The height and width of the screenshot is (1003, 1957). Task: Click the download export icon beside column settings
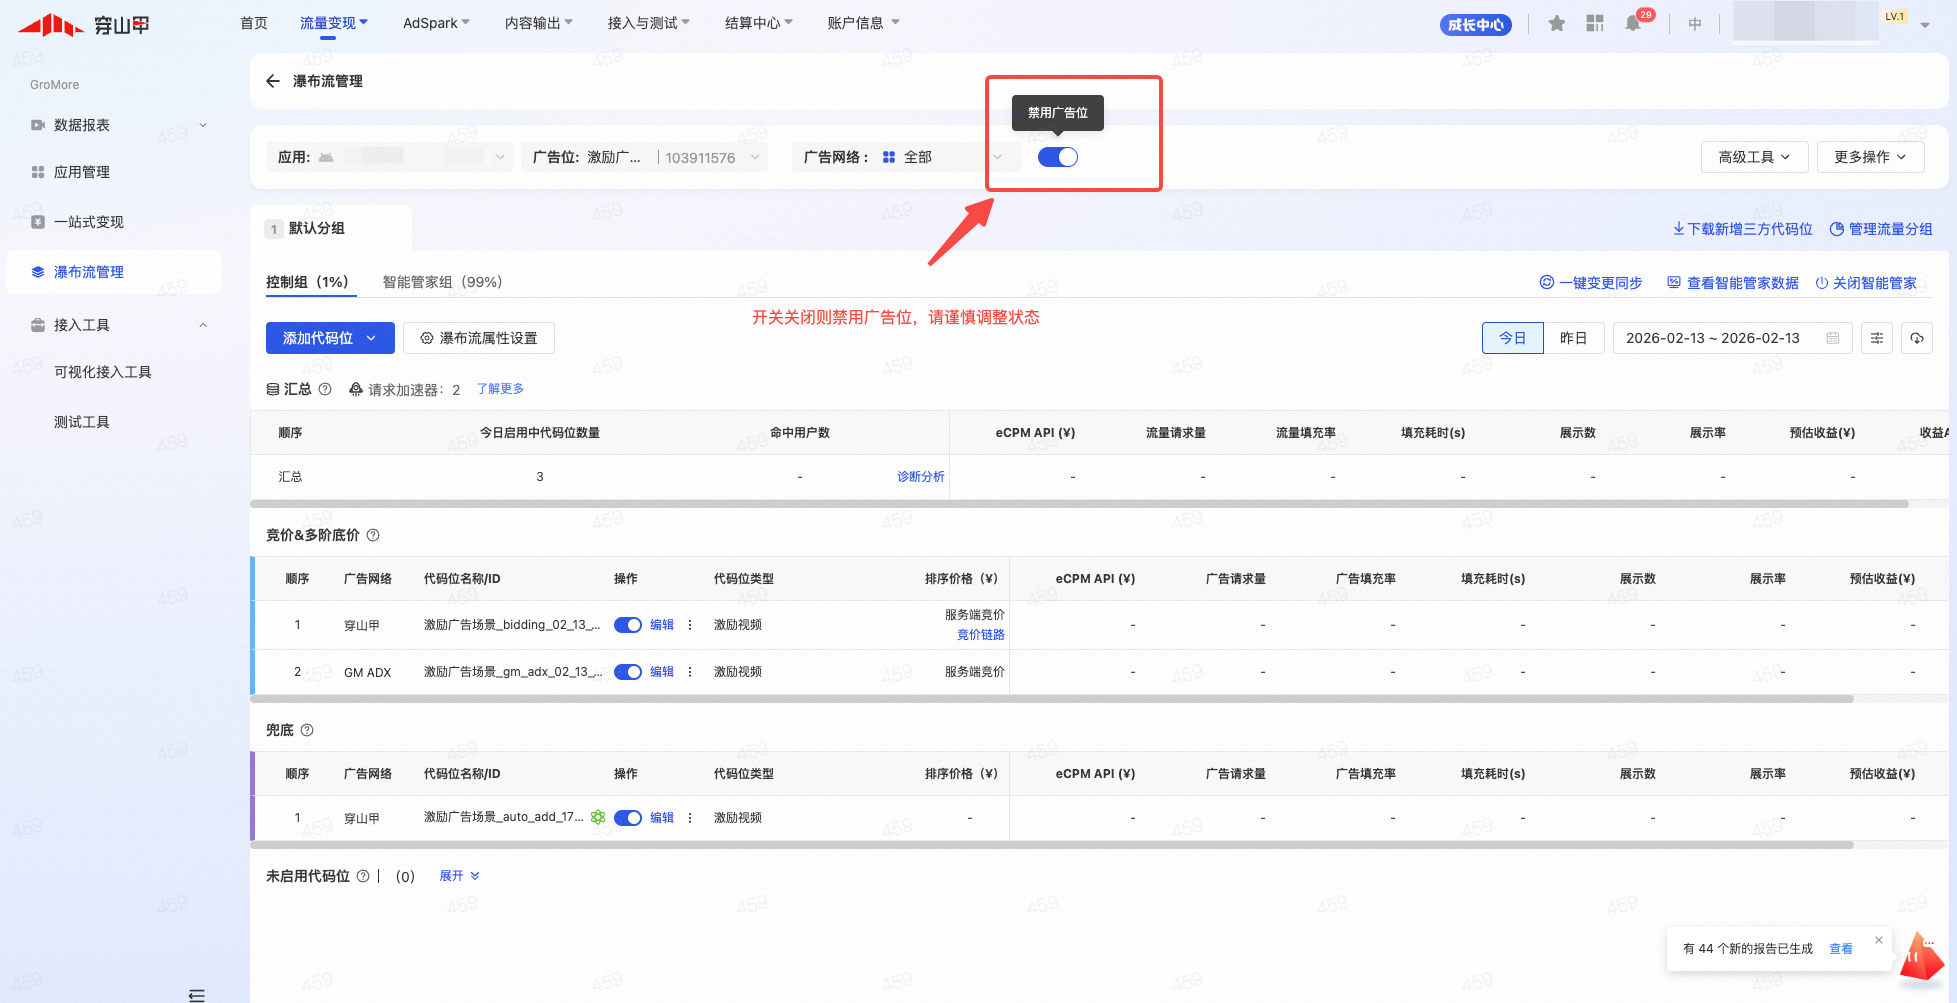pos(1917,338)
